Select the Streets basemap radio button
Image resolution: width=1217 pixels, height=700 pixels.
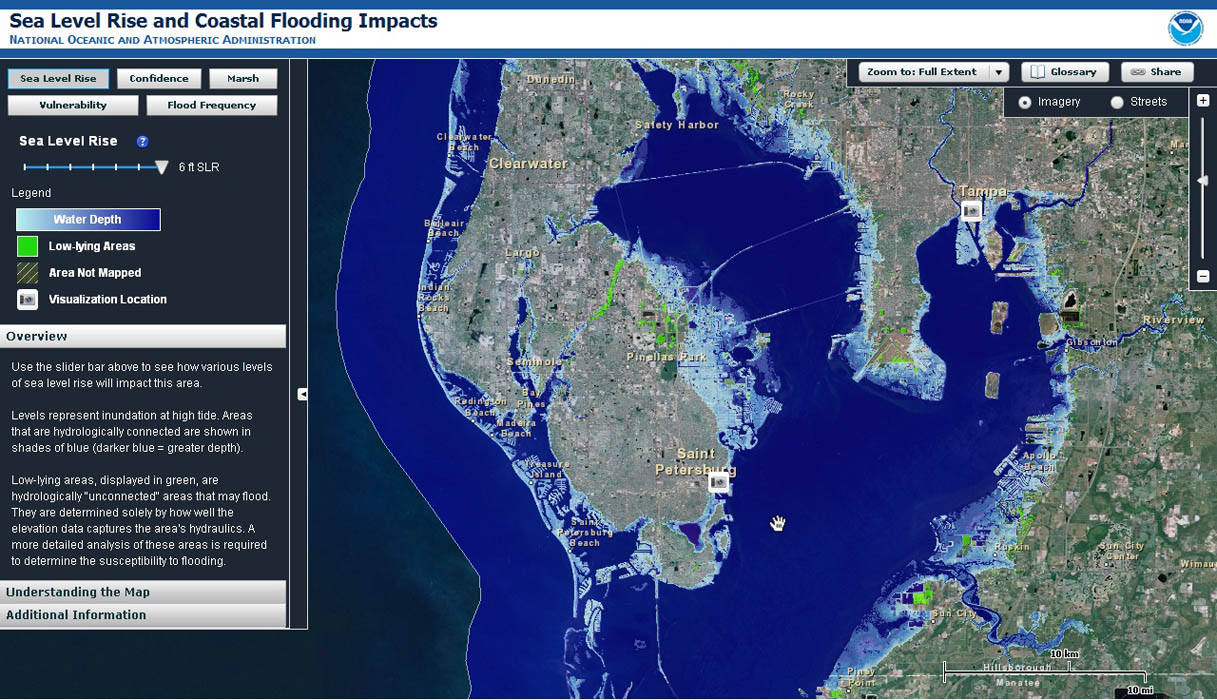pos(1117,102)
